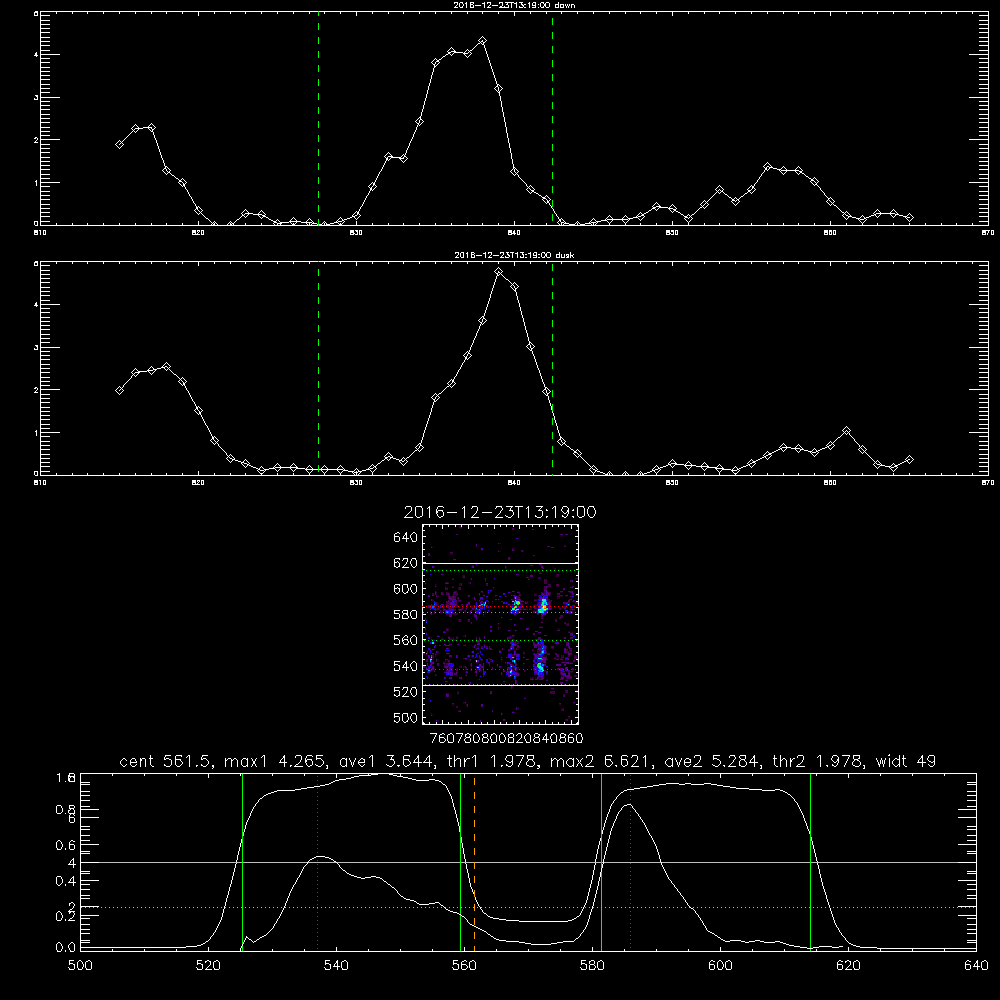Screen dimensions: 1000x1000
Task: Click the timestamp title above the heatmap image
Action: click(500, 512)
